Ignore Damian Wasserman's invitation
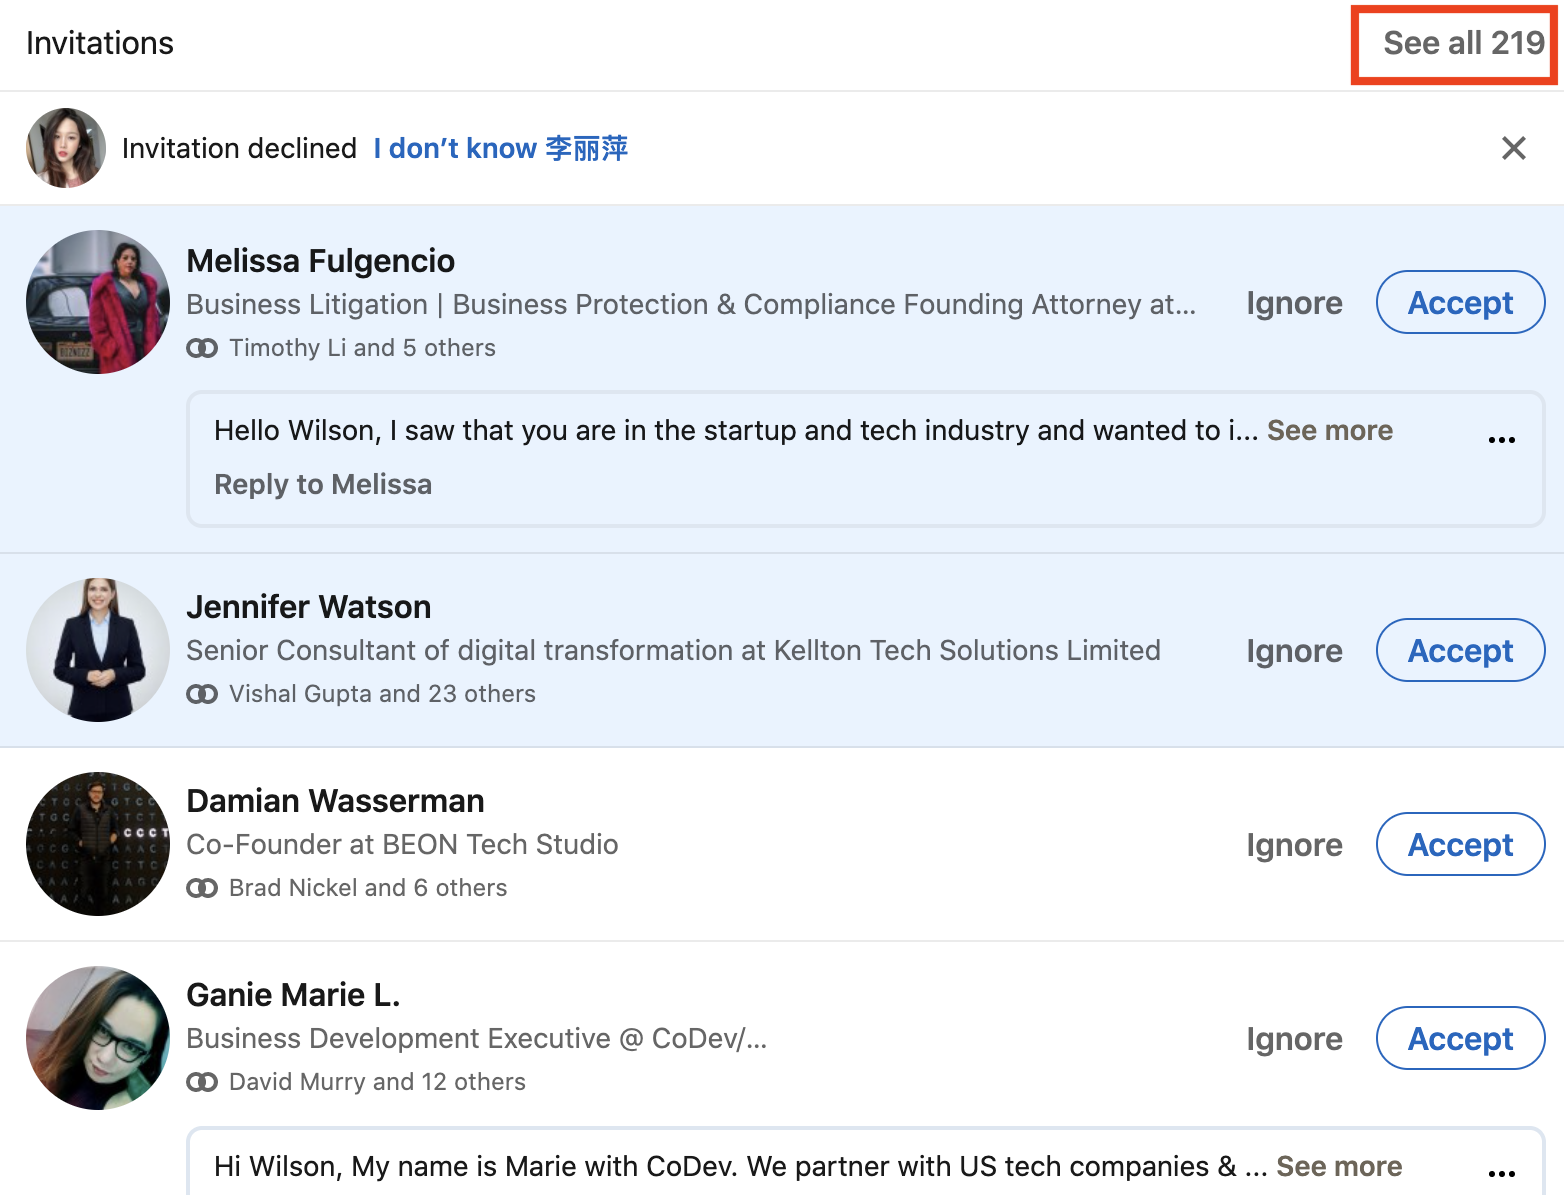This screenshot has width=1564, height=1195. point(1293,844)
